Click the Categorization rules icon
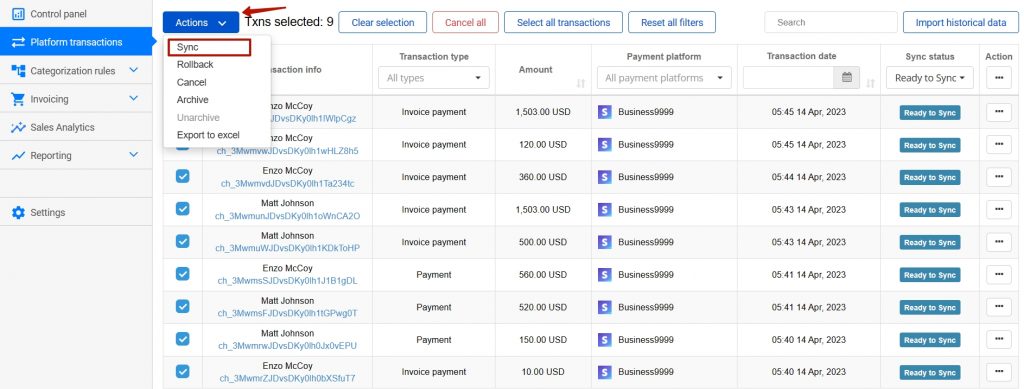Screen dimensions: 1024x389 click(x=18, y=70)
